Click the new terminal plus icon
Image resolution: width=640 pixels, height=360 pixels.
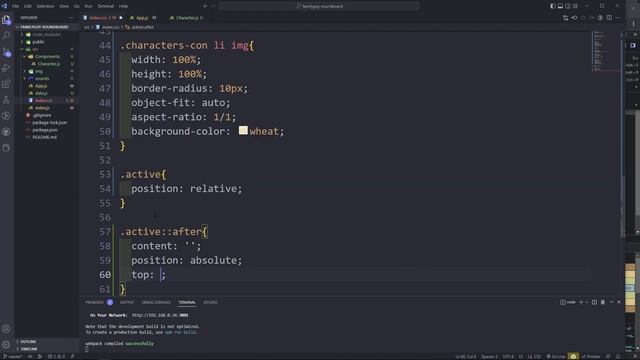pos(581,302)
